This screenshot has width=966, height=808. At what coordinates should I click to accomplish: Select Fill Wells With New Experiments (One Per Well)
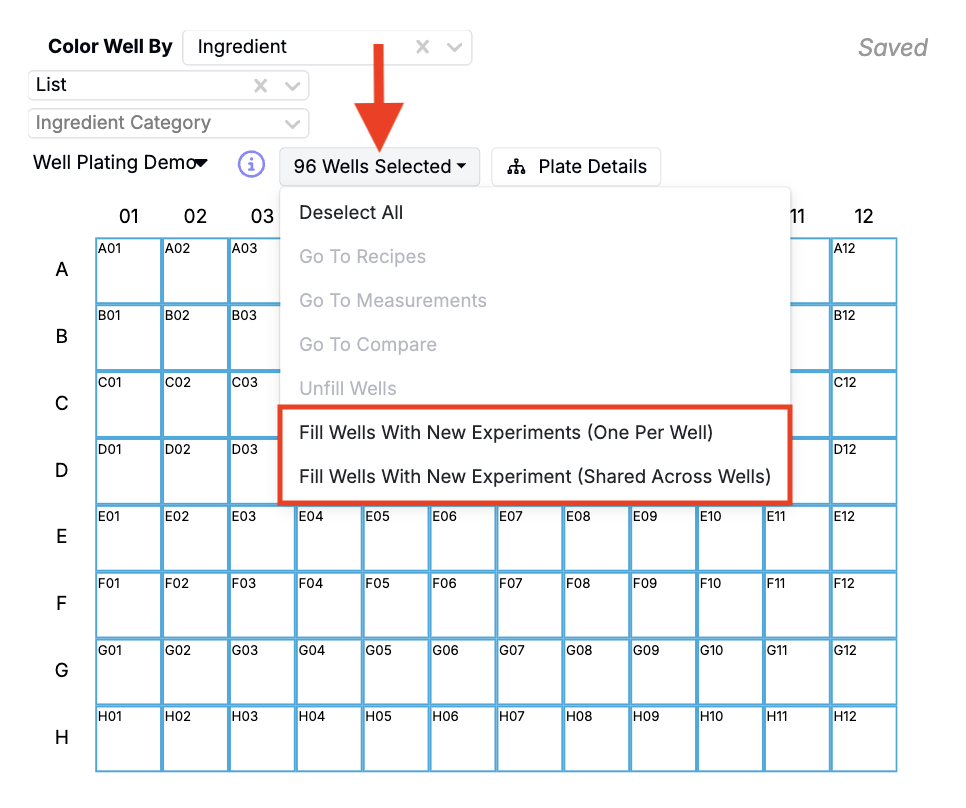tap(506, 432)
